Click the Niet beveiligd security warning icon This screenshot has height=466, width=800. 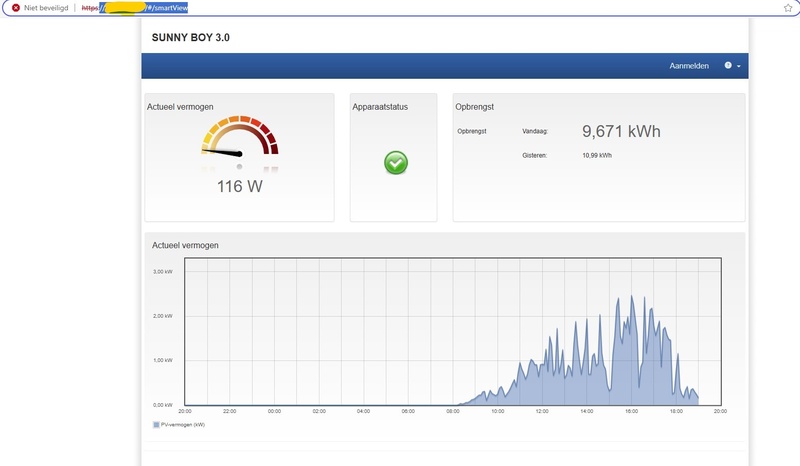click(x=16, y=8)
